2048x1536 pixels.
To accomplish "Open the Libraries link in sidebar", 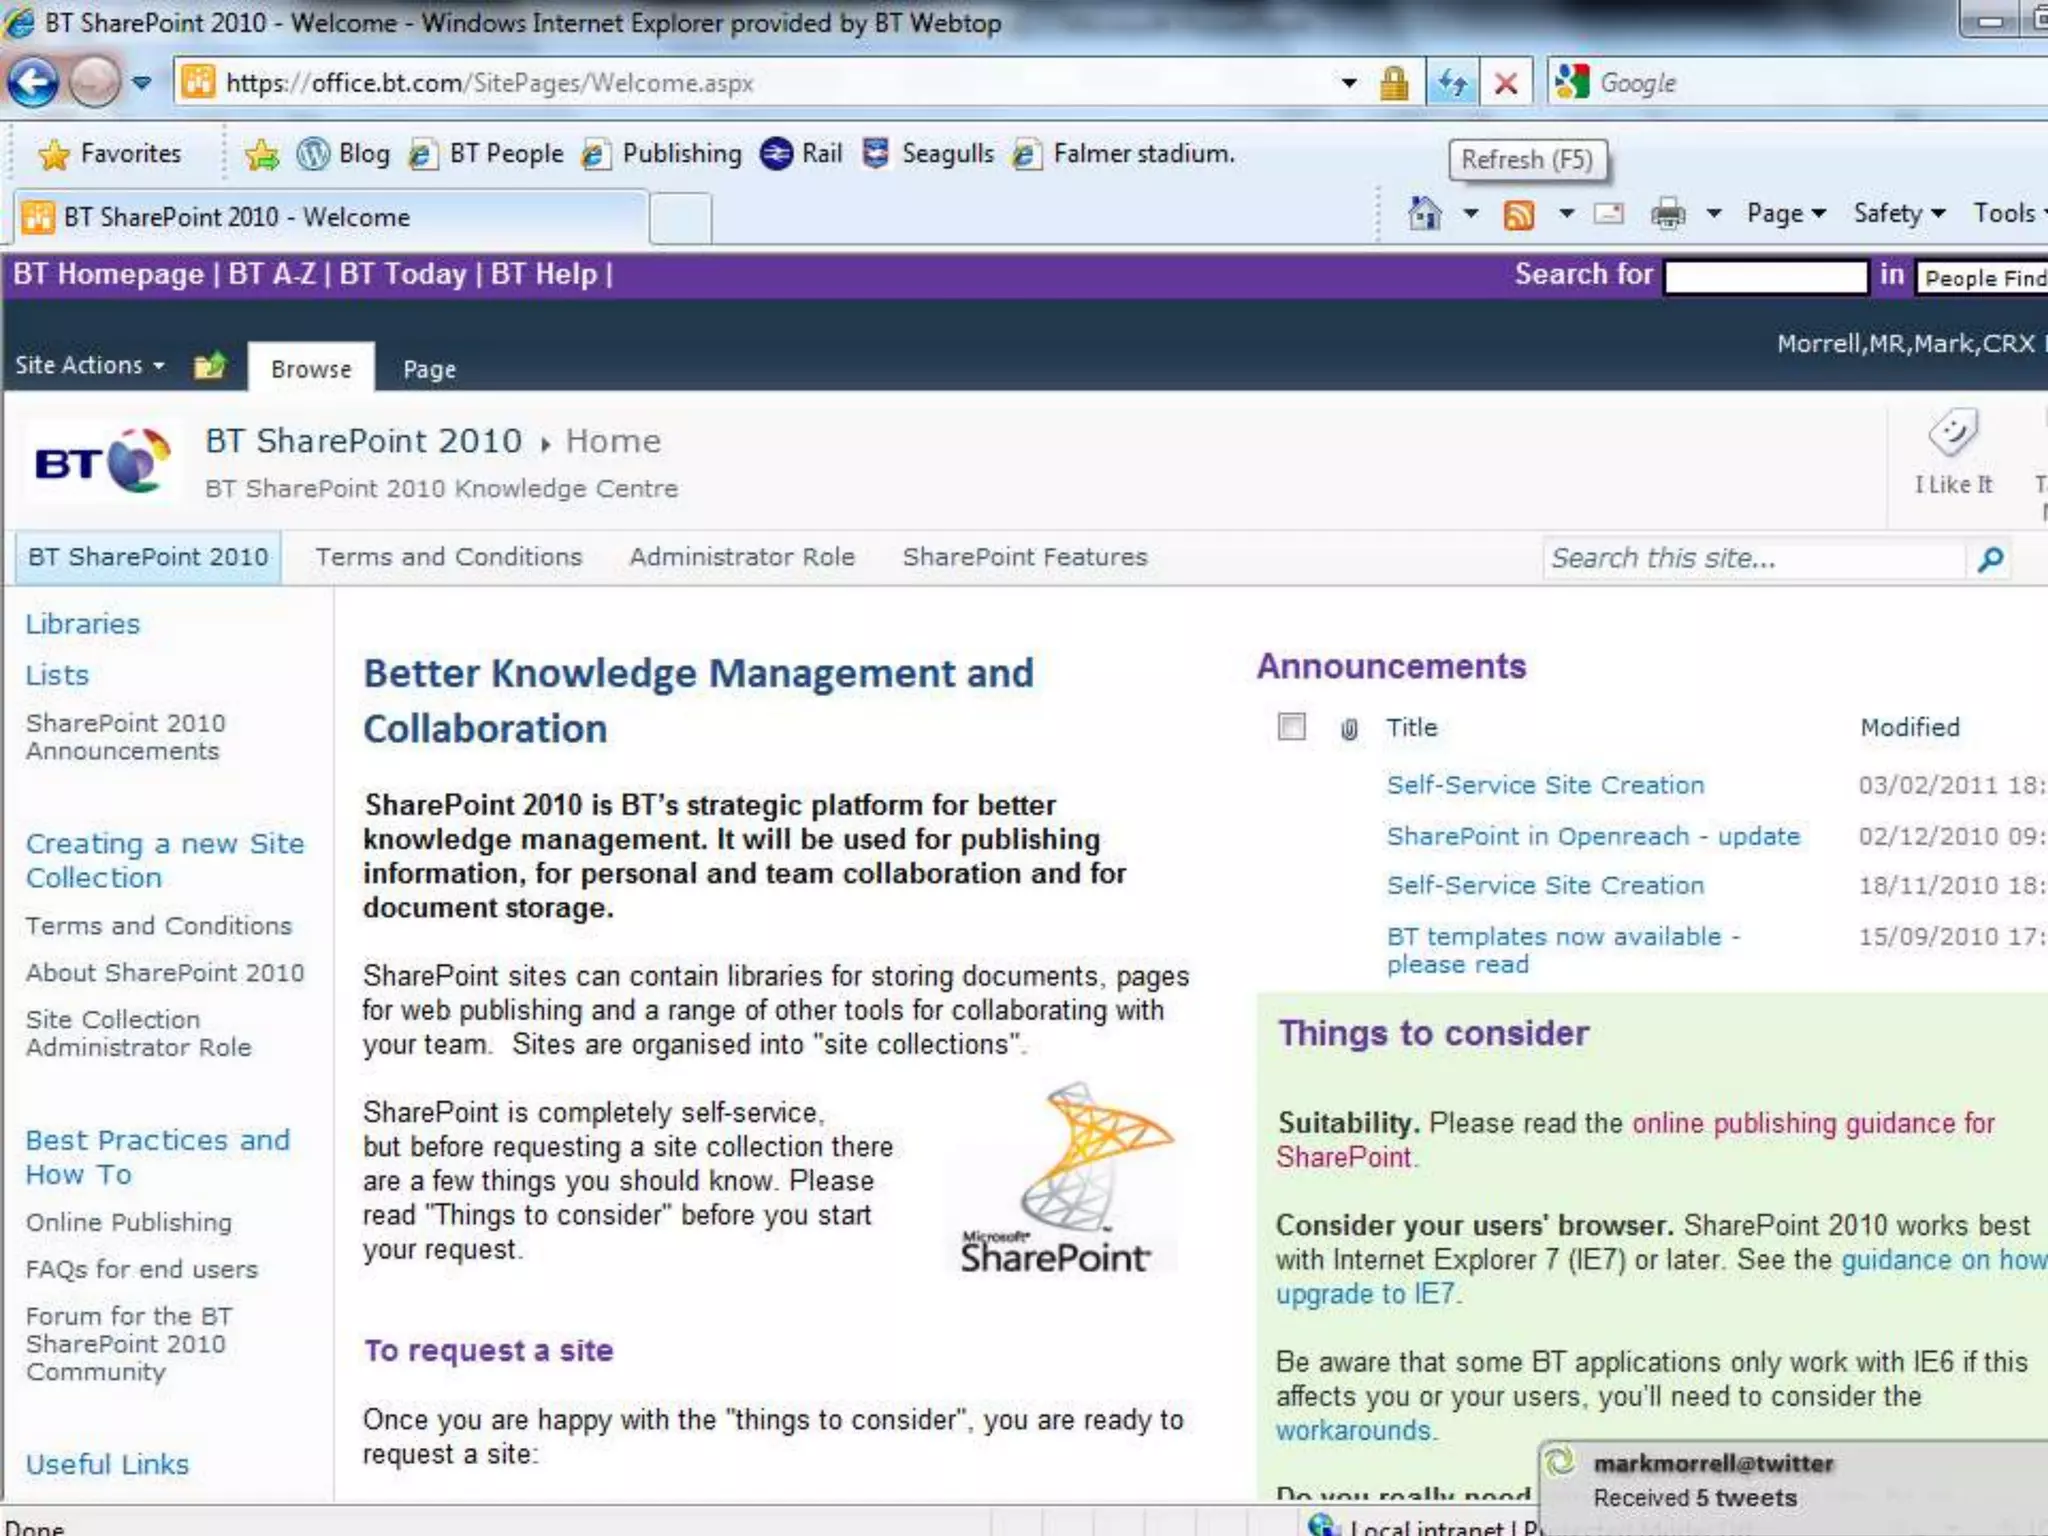I will tap(83, 624).
